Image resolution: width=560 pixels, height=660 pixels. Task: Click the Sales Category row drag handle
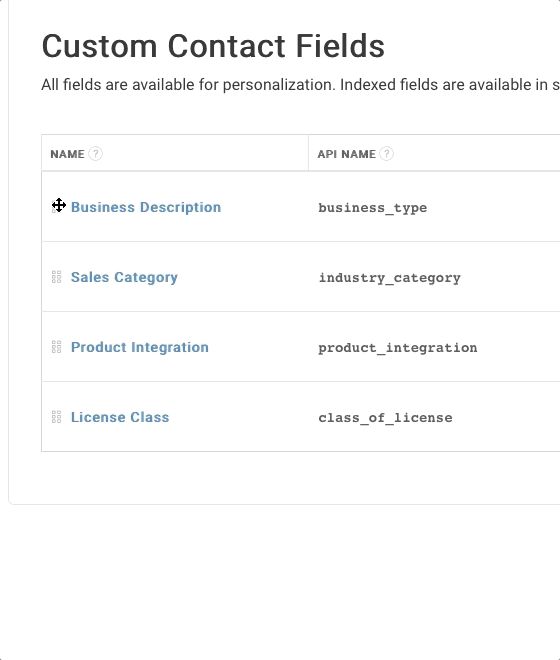pos(57,277)
